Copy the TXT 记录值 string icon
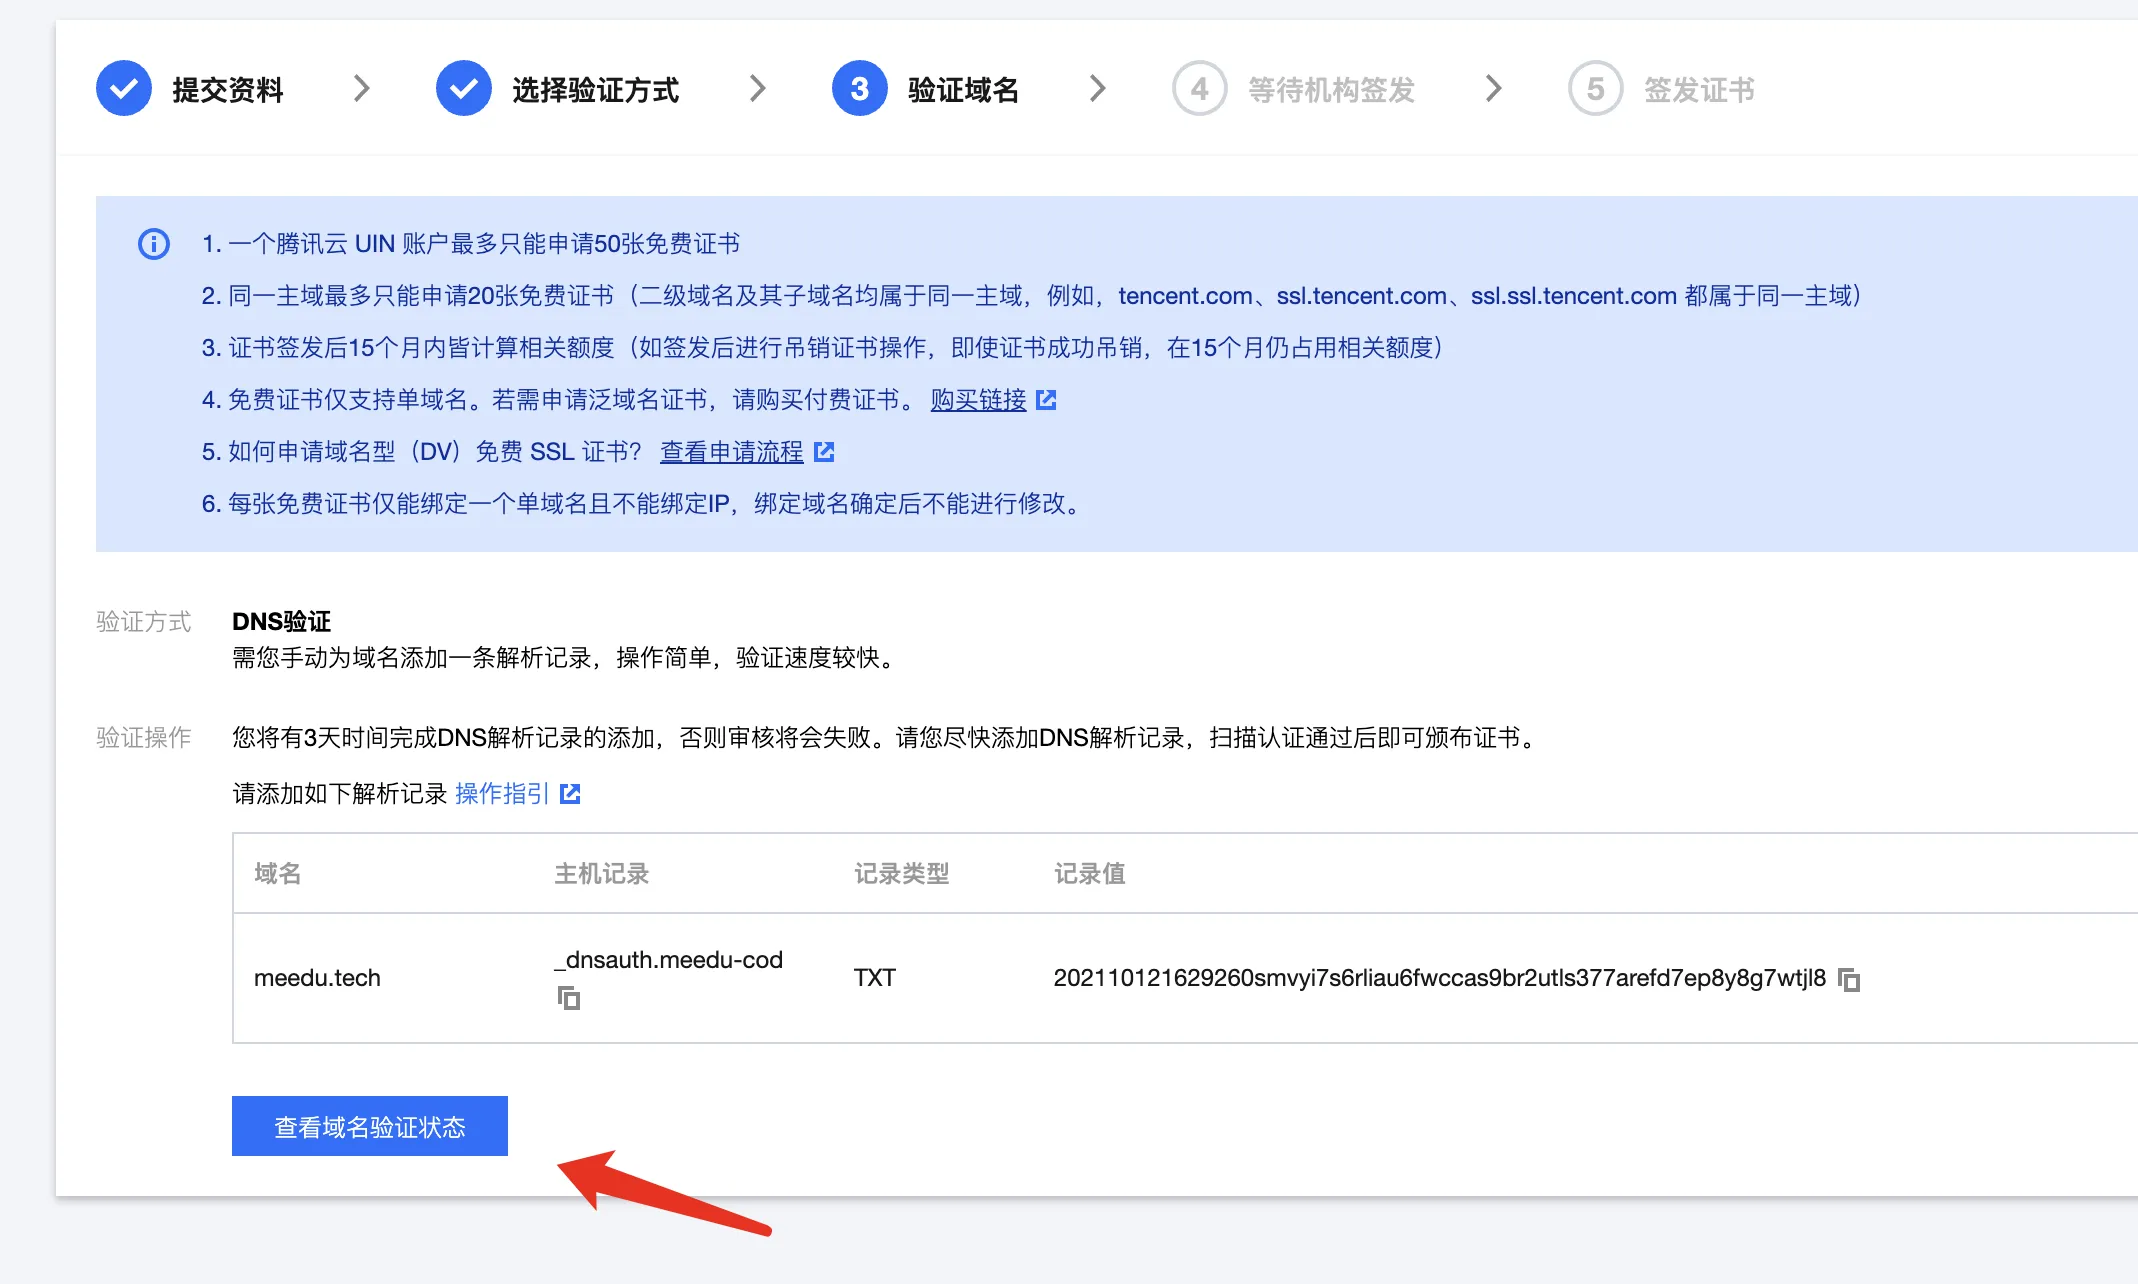 [x=1849, y=980]
